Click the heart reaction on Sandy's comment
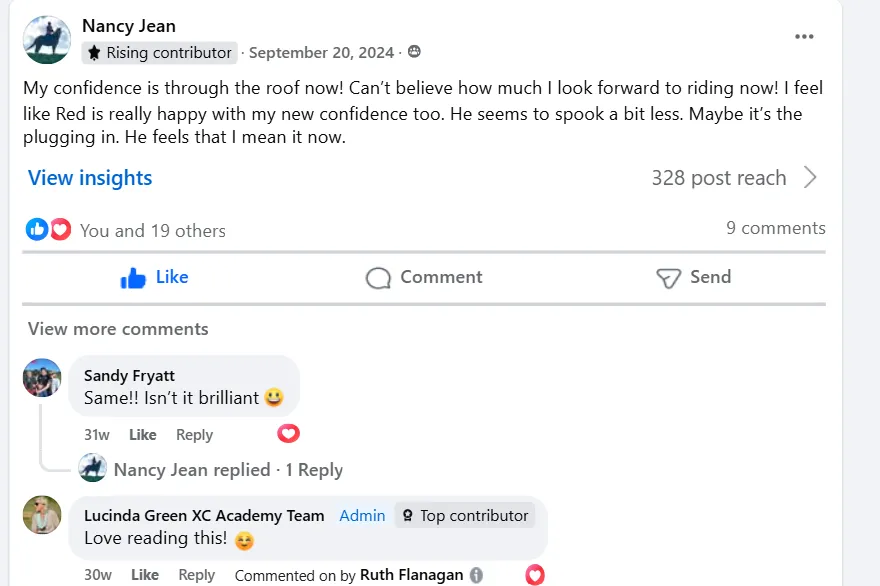This screenshot has height=586, width=880. click(288, 434)
